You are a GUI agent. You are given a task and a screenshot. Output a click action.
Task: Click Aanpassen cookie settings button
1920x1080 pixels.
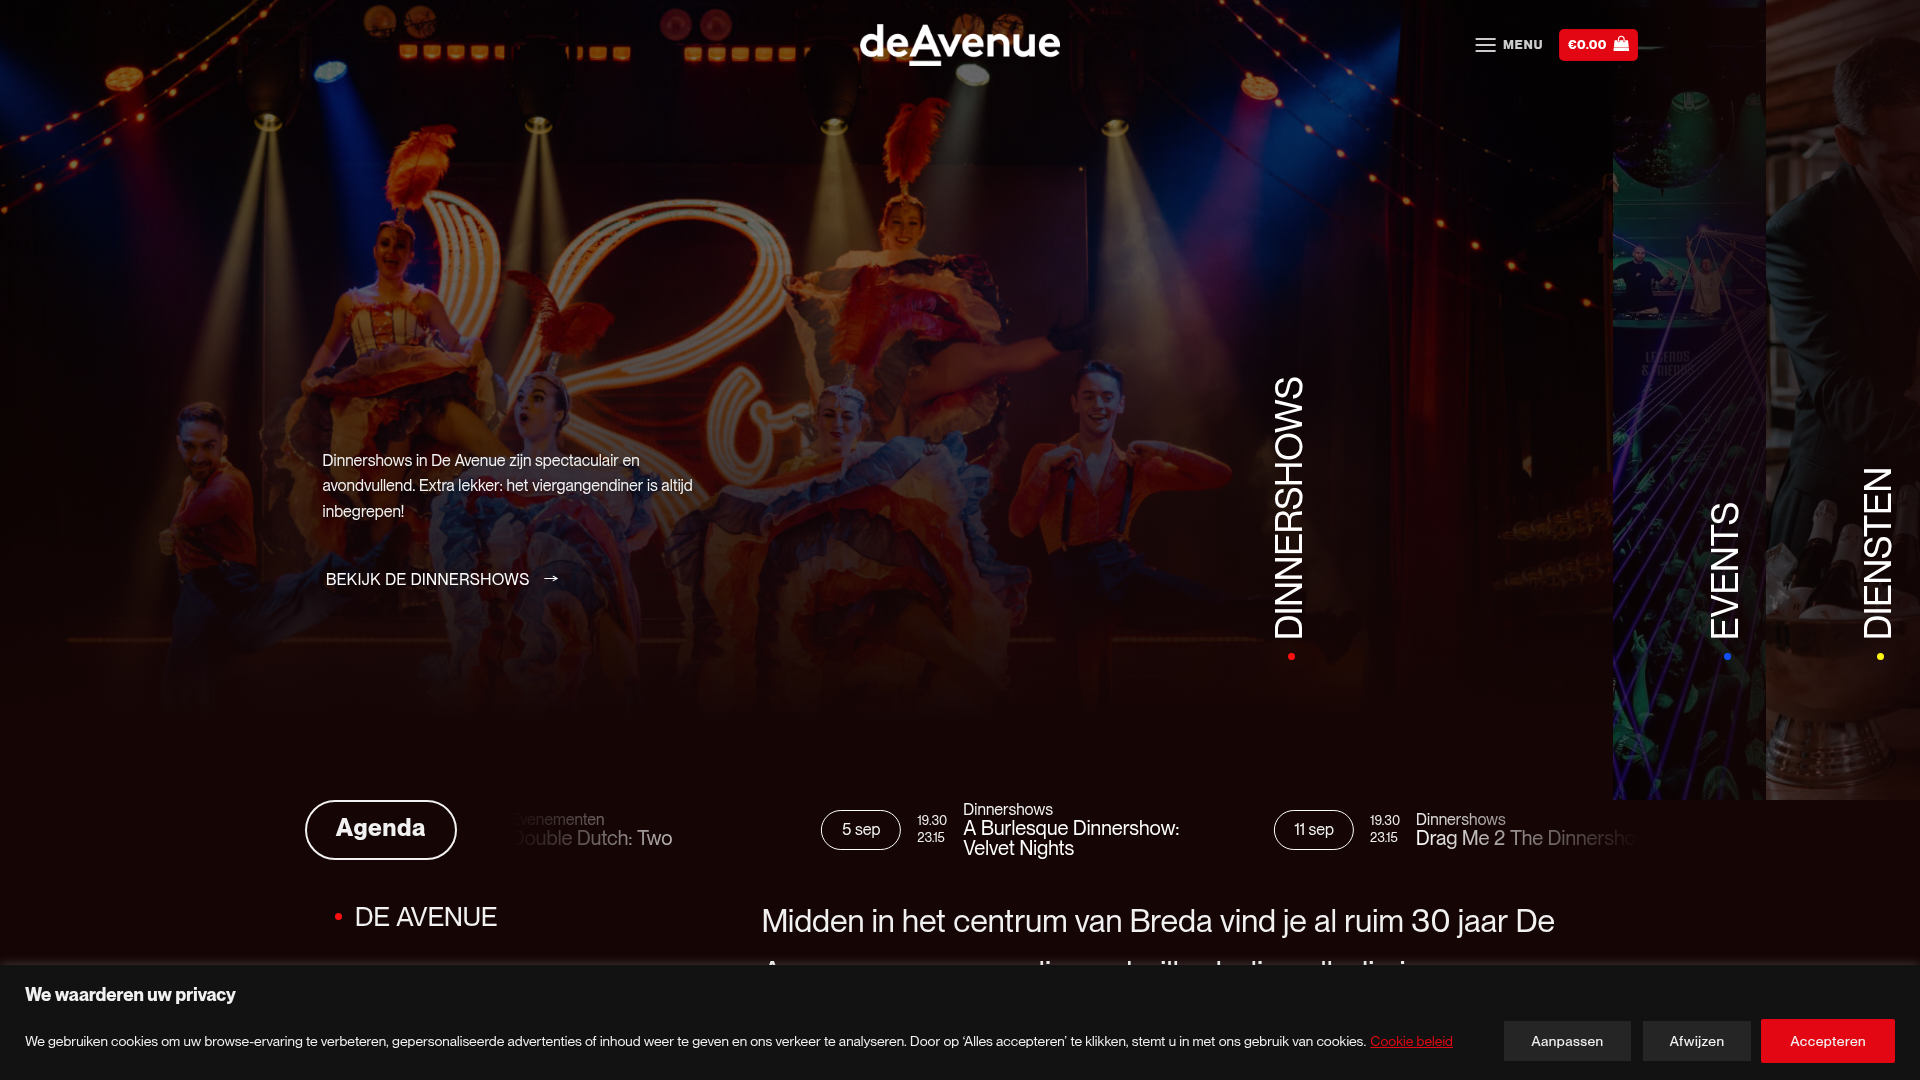pos(1567,1041)
